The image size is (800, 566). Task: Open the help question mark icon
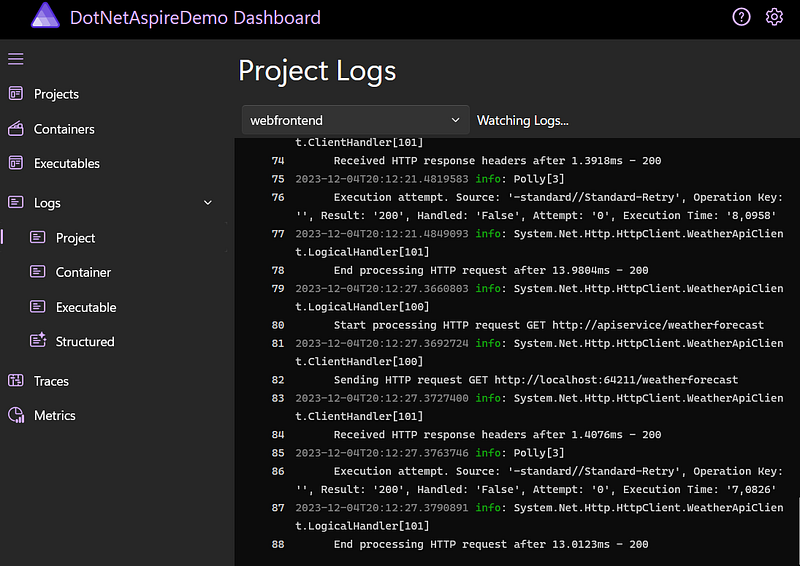741,17
